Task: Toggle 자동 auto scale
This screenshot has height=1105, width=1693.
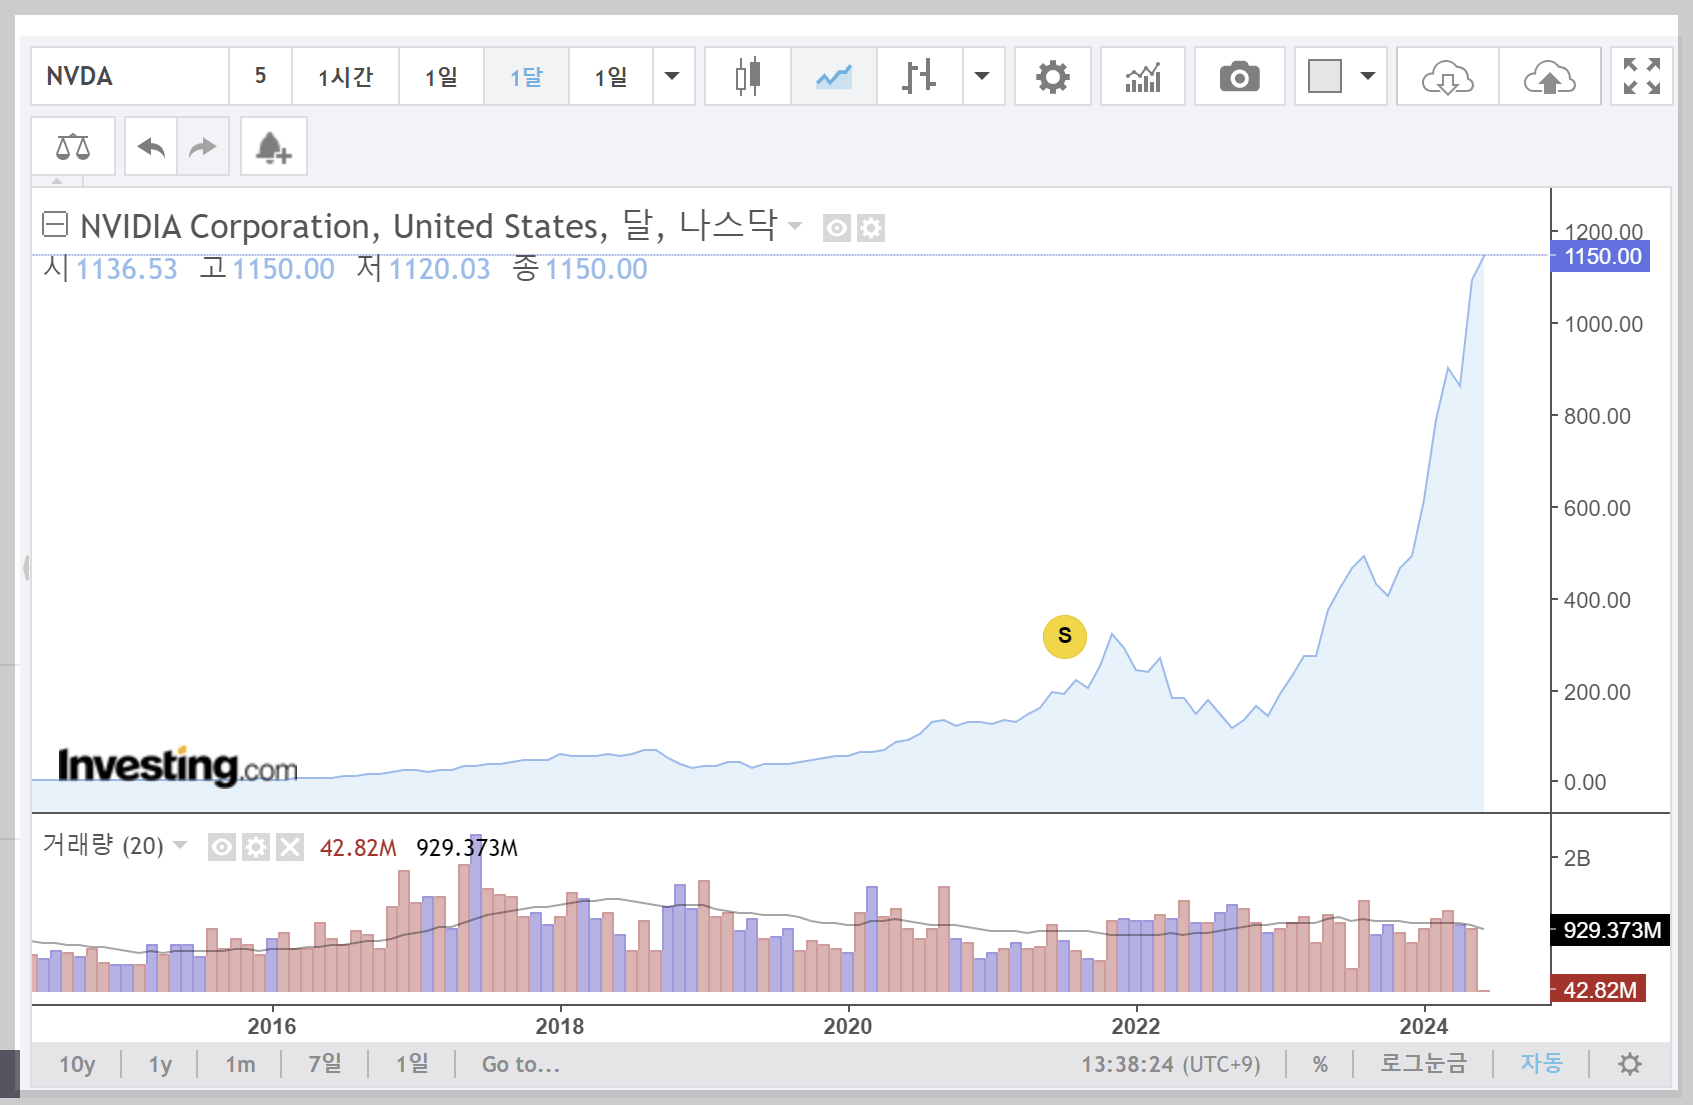Action: click(1541, 1064)
